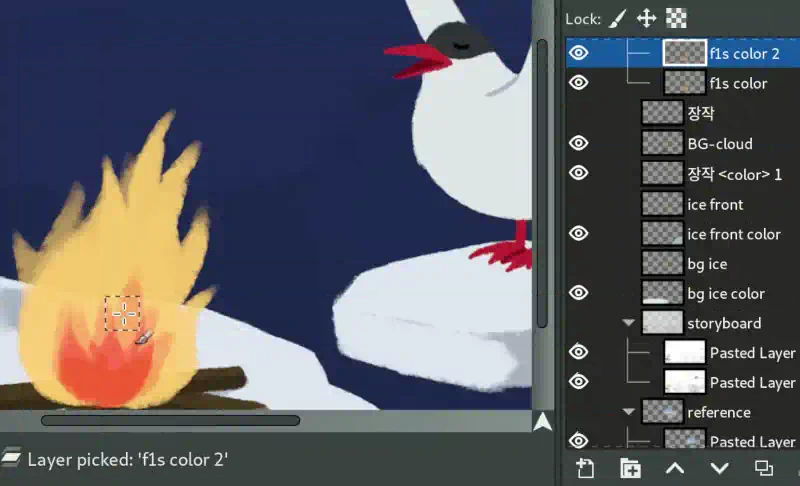Toggle visibility of ice front color layer
This screenshot has height=486, width=800.
click(x=579, y=233)
